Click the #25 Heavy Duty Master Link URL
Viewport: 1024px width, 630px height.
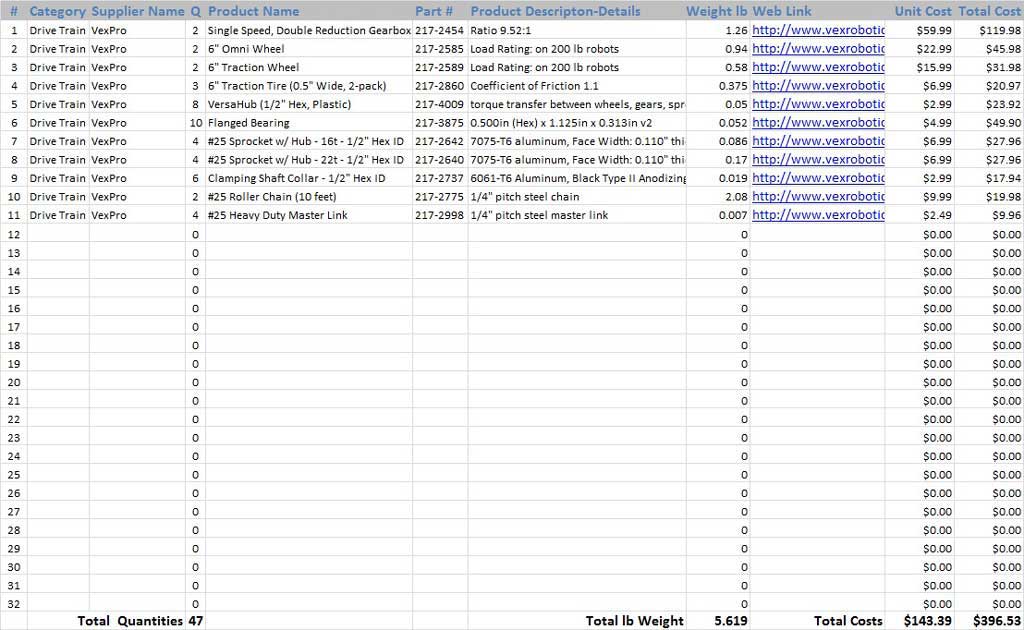[x=817, y=215]
